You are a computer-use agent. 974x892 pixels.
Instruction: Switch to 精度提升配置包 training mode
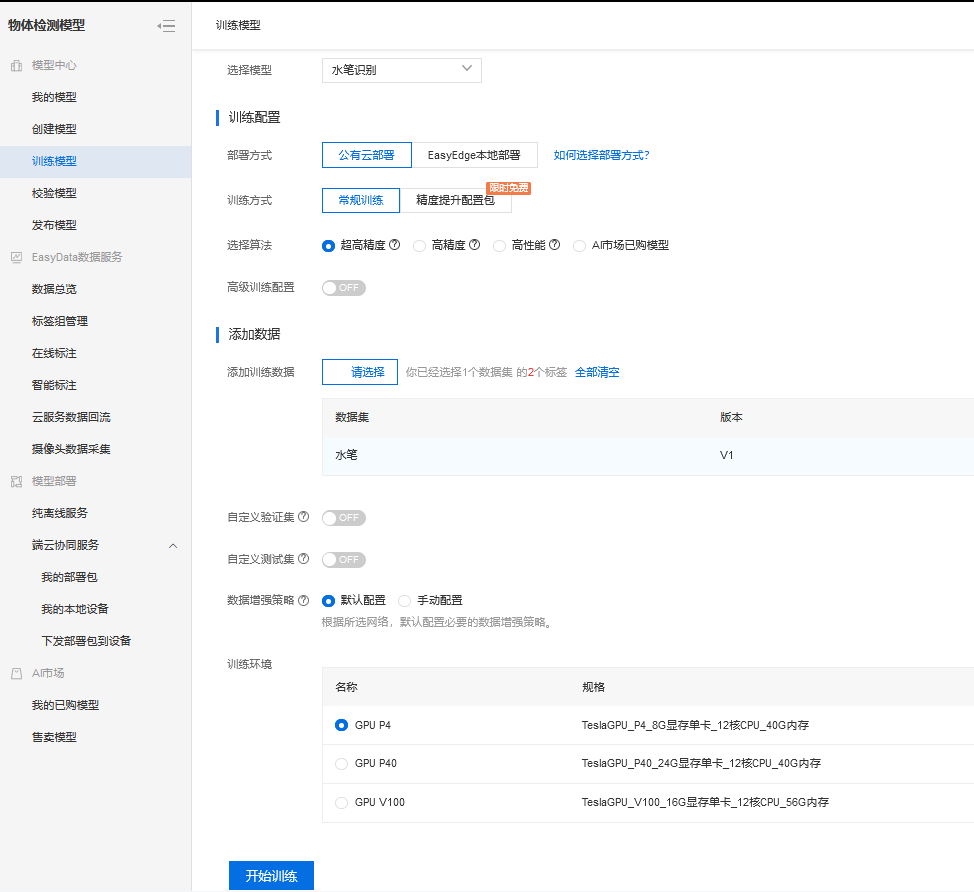tap(456, 200)
